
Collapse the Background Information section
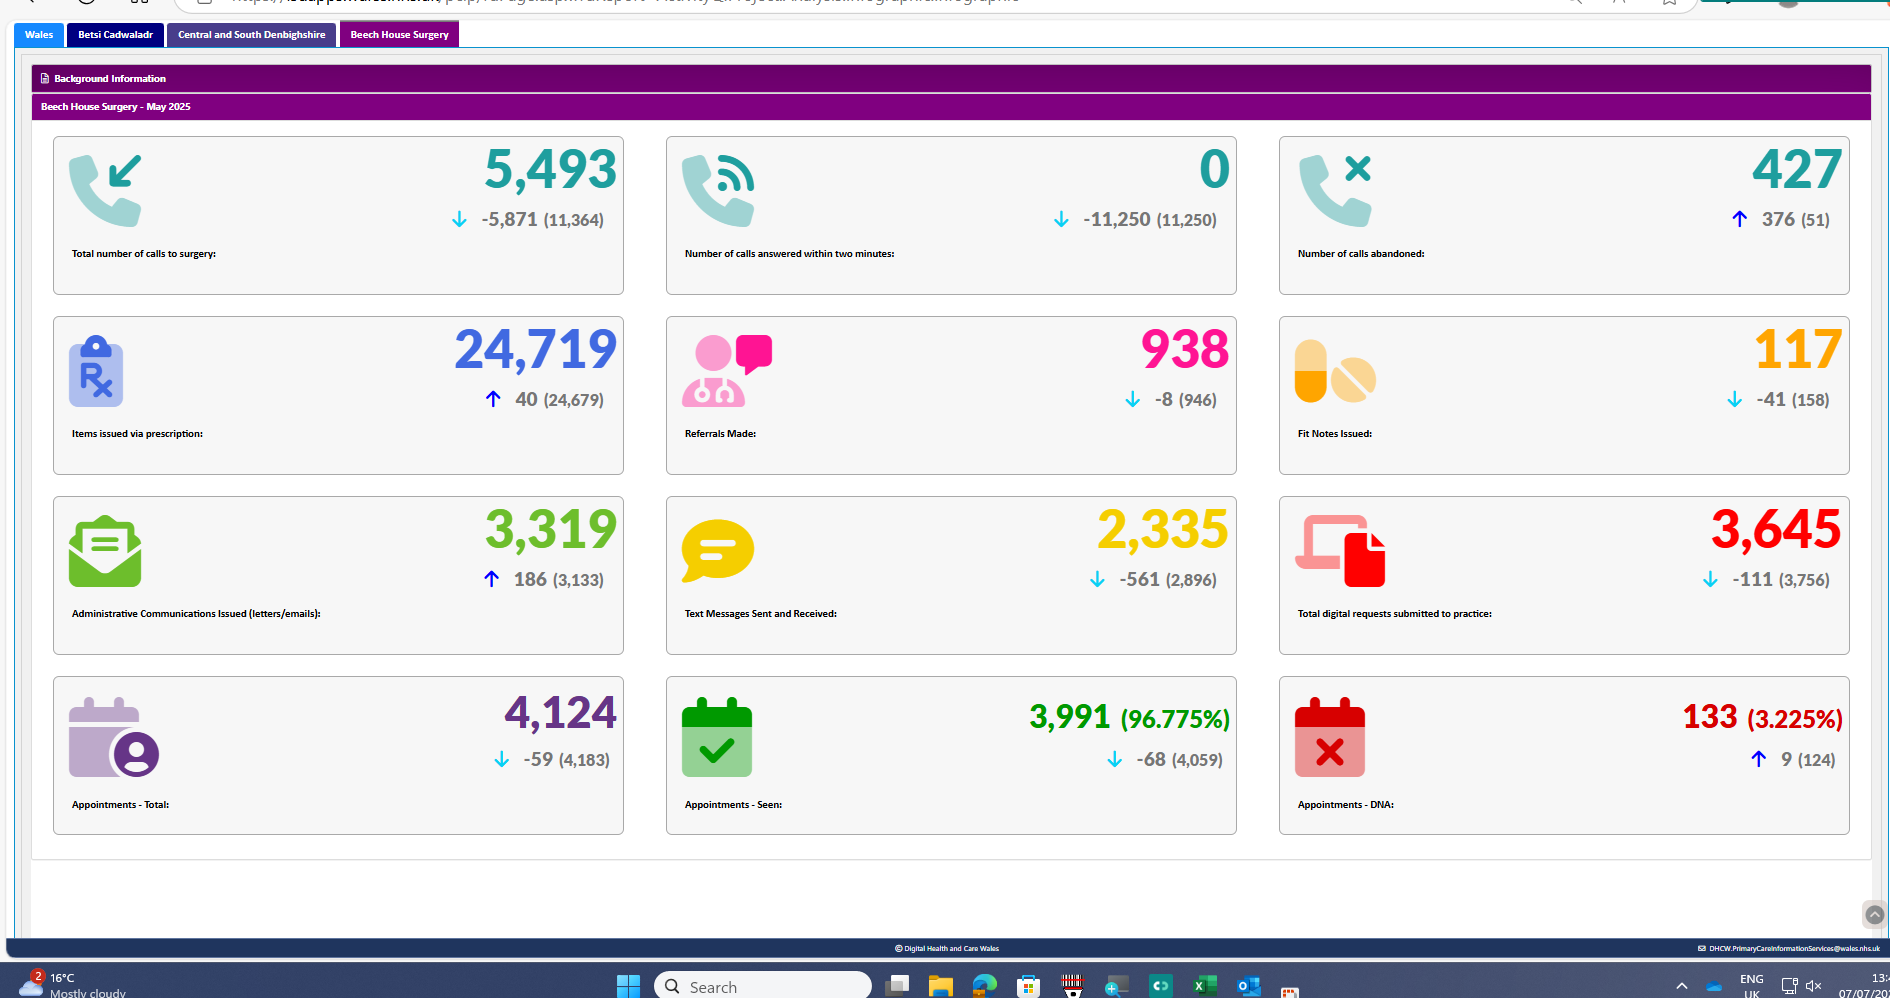(x=950, y=78)
